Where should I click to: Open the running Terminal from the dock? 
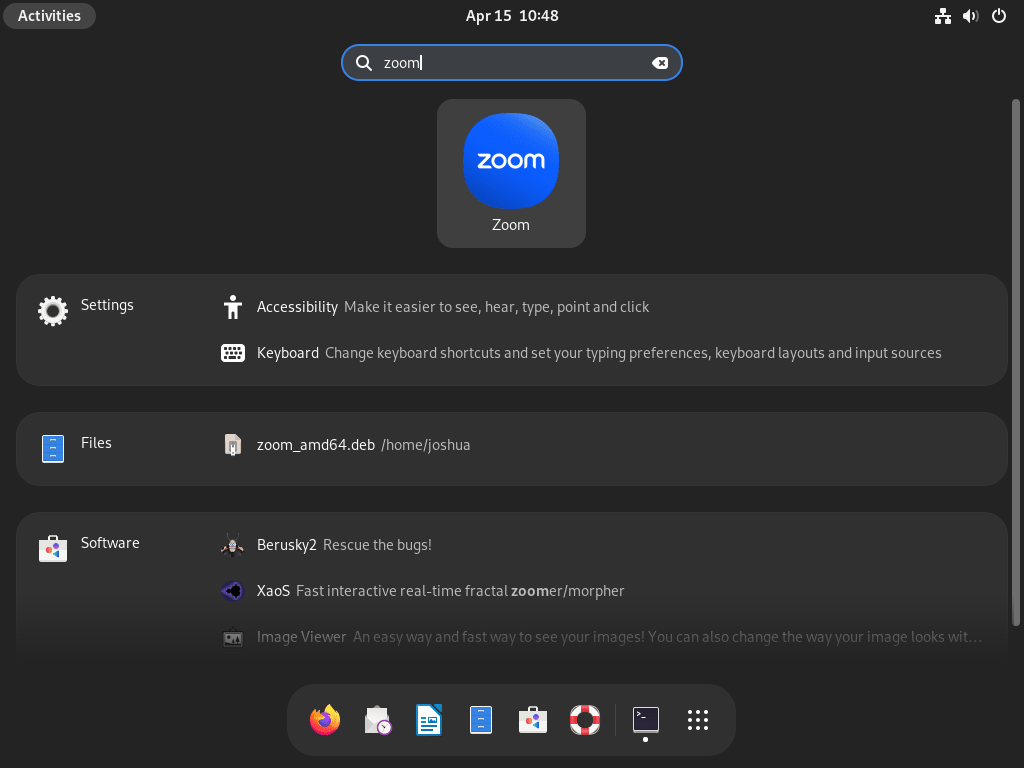(x=644, y=719)
